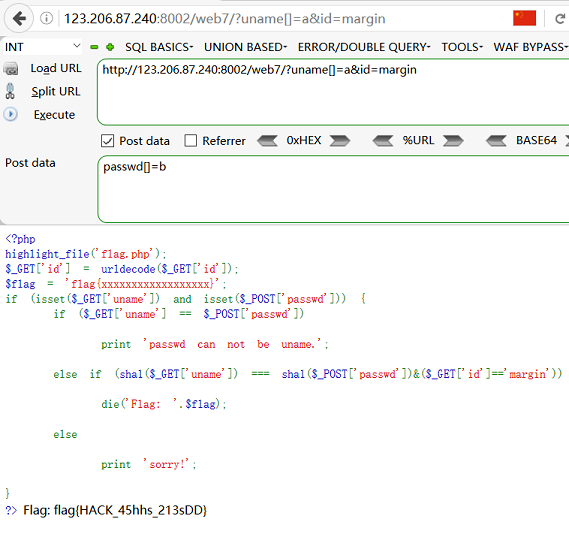Encode with right arrow after %URL
569x534 pixels.
(453, 141)
